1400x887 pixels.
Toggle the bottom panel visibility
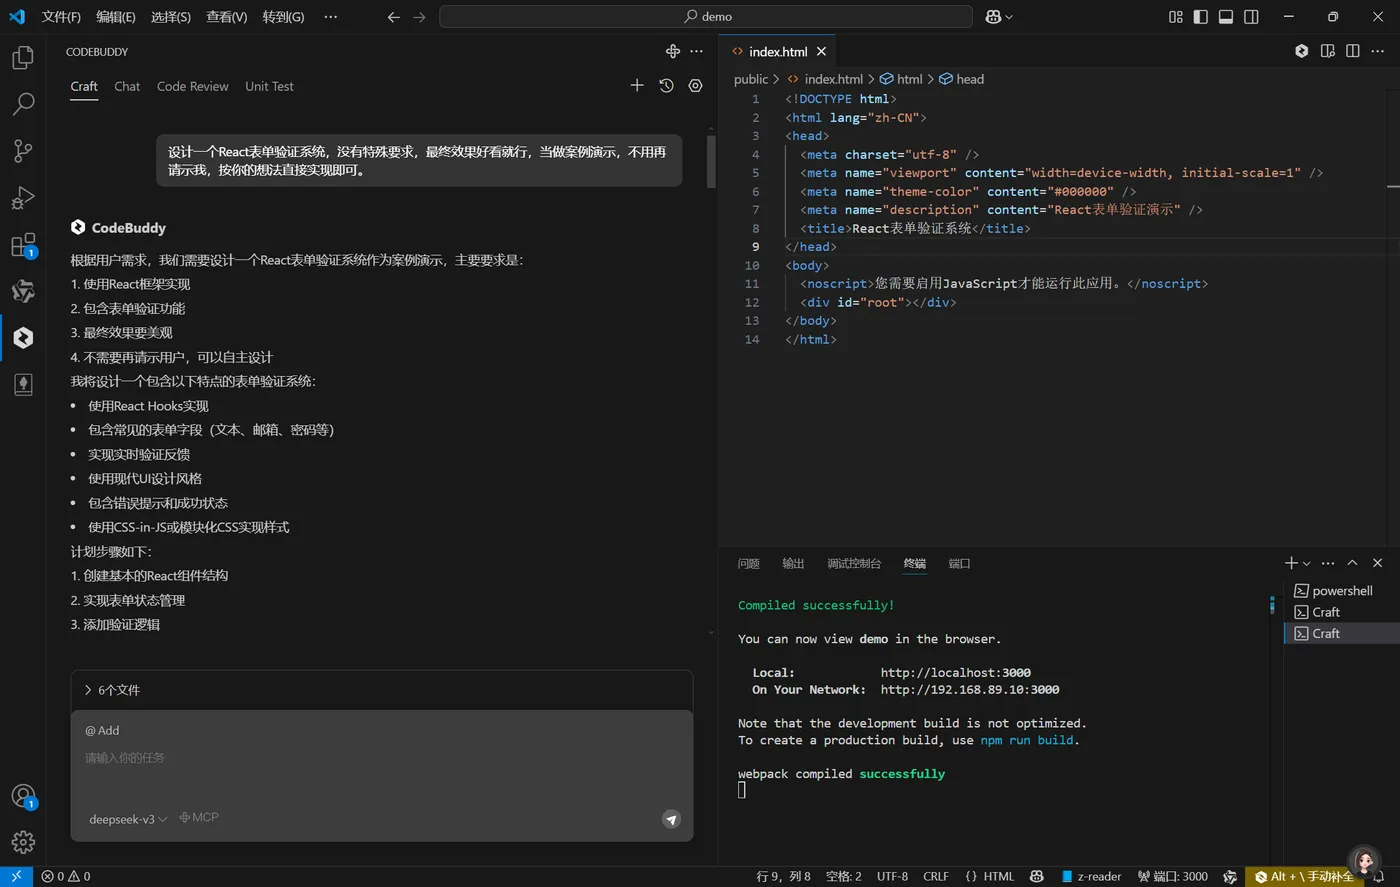point(1226,17)
